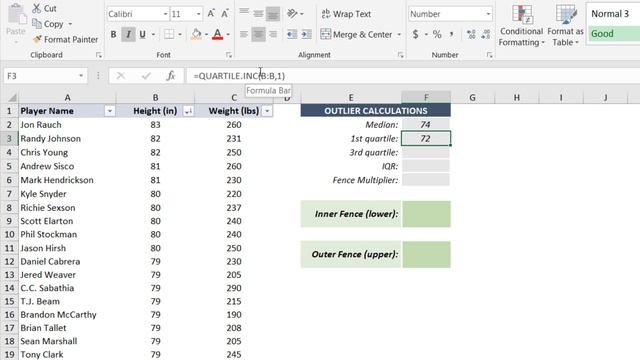Click the Inner Fence (lower) result cell

(426, 214)
